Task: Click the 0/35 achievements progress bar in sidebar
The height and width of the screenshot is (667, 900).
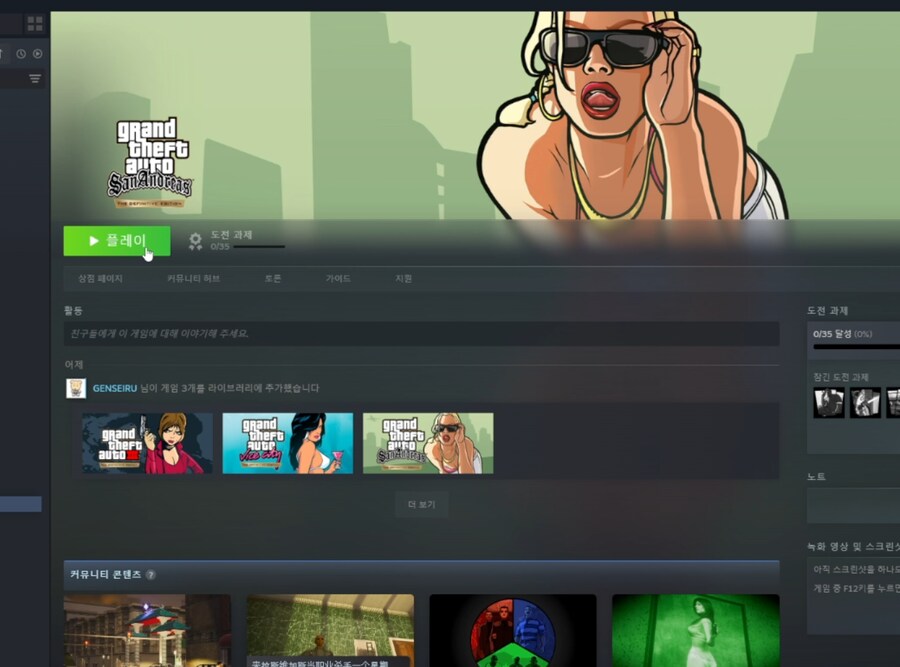Action: pyautogui.click(x=856, y=347)
